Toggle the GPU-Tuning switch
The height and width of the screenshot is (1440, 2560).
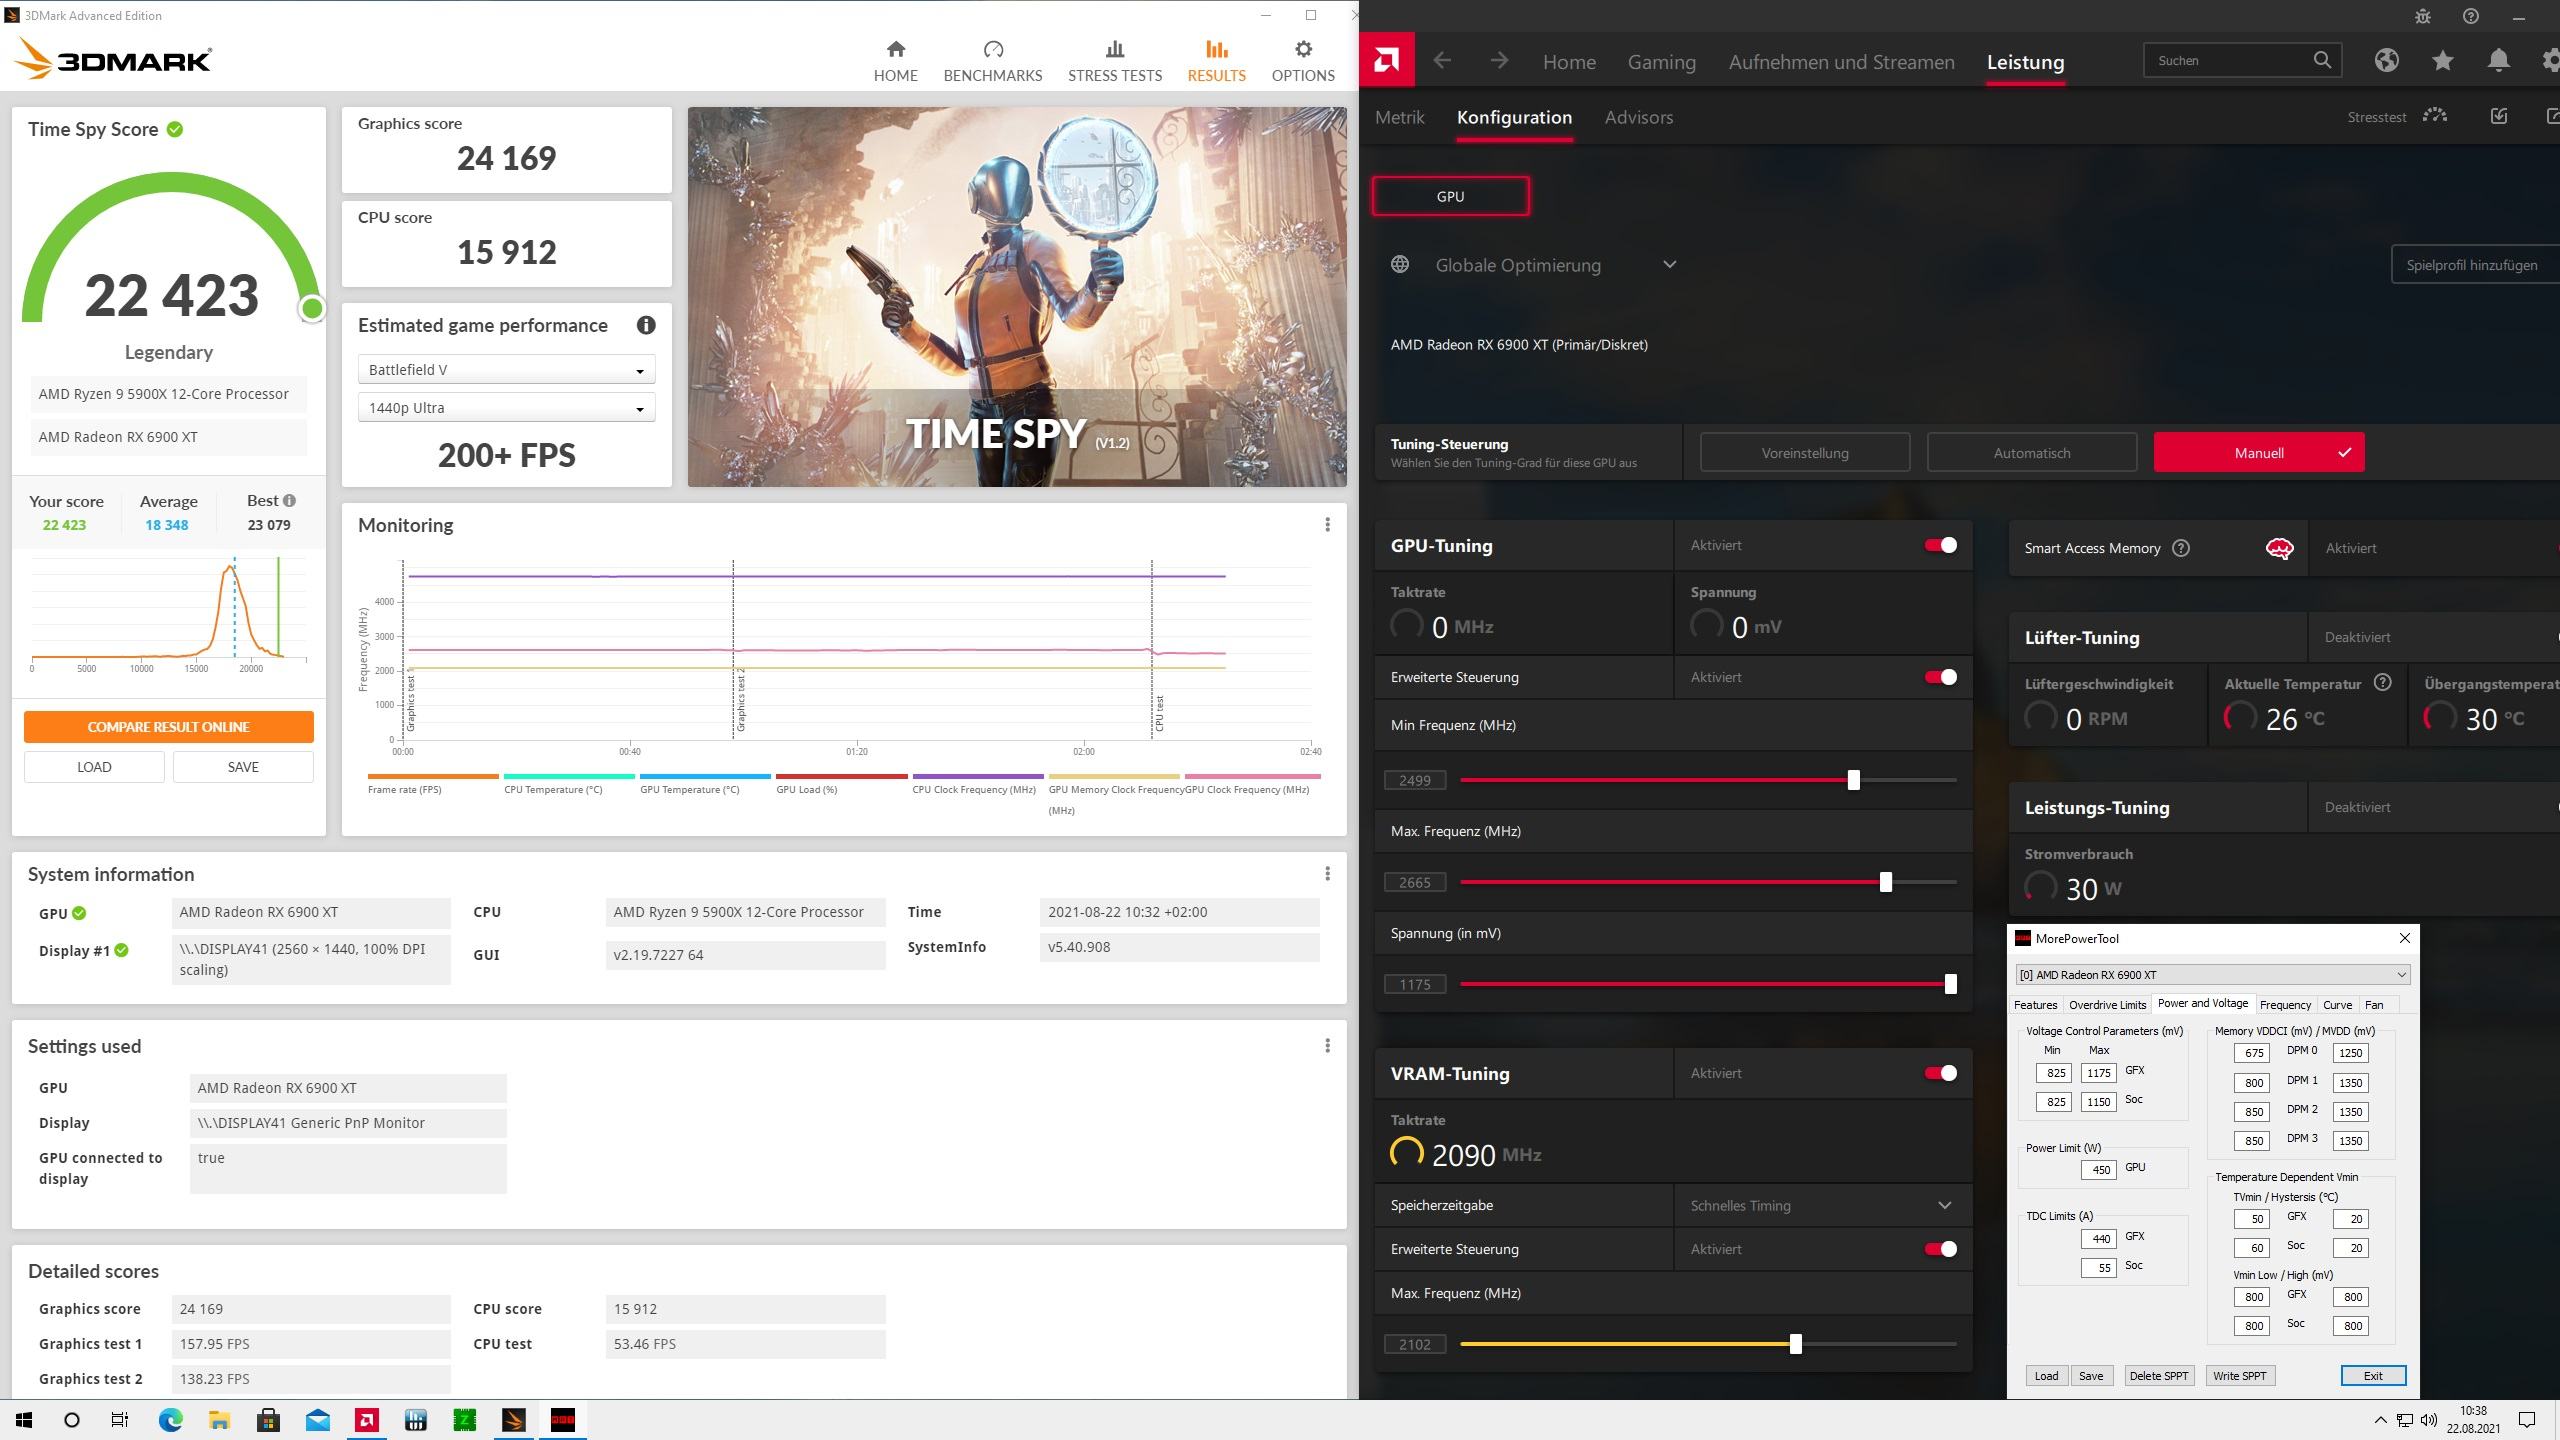(x=1940, y=545)
